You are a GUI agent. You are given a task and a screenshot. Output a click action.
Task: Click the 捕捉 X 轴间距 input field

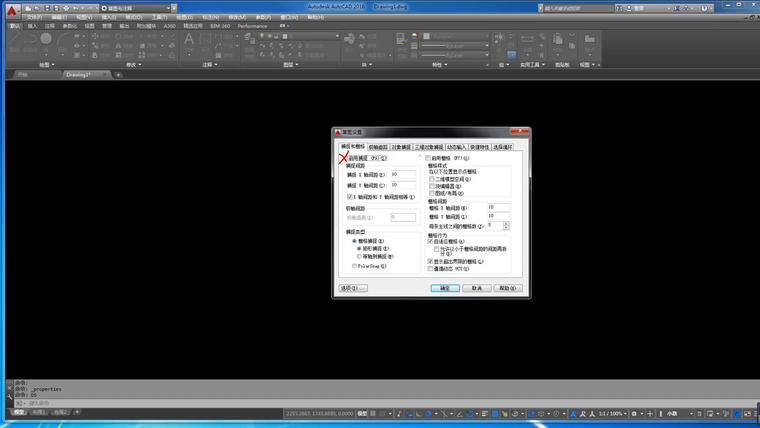point(402,174)
